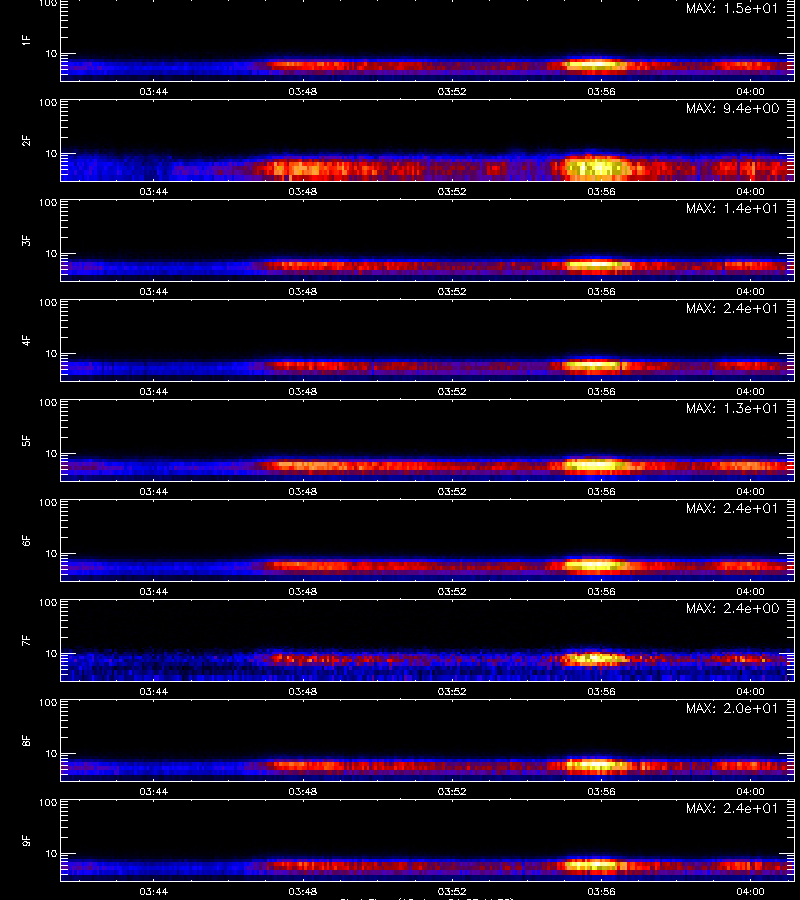Click the bright burst near 03:56 in panel 1F
Image resolution: width=800 pixels, height=900 pixels.
coord(595,65)
